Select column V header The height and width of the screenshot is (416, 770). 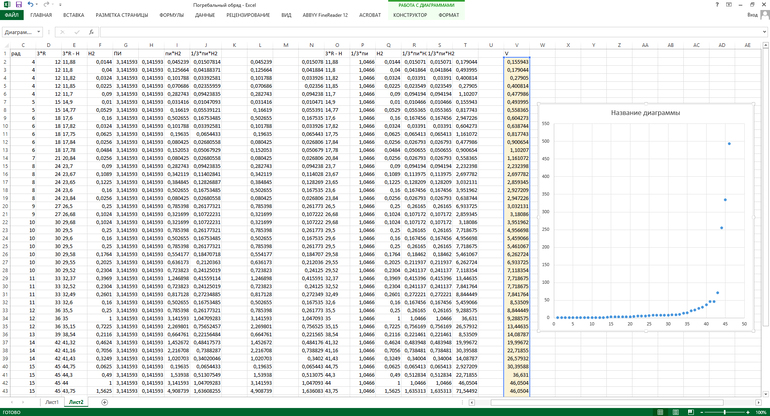pos(517,45)
